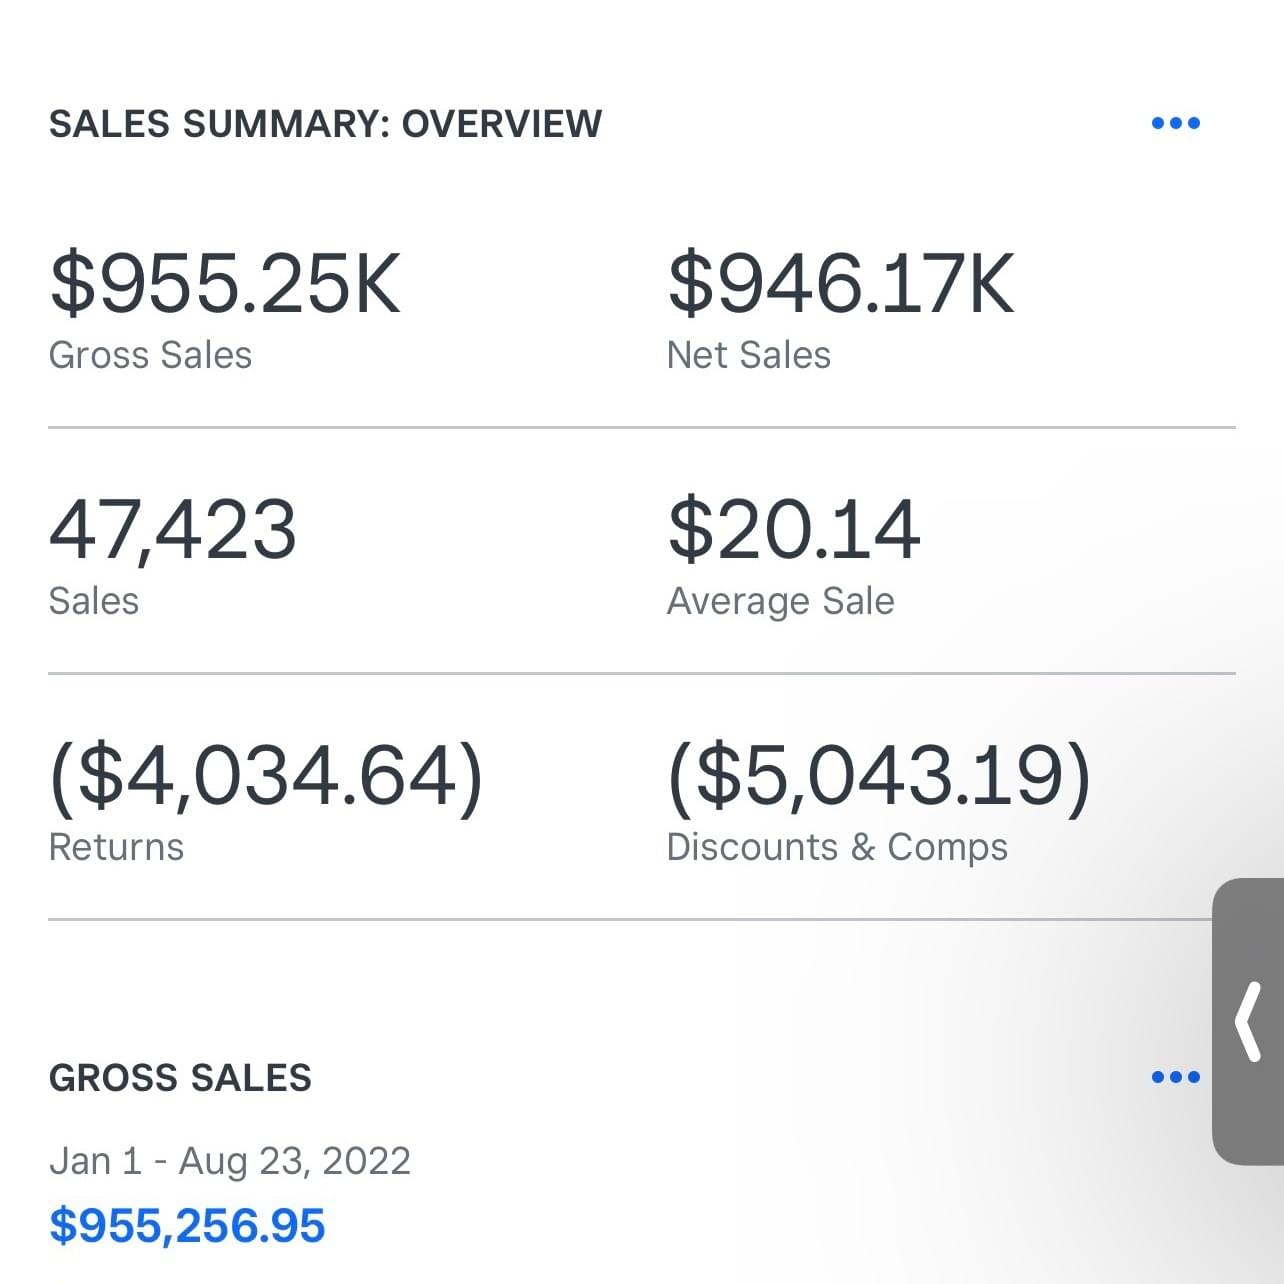Select the 47,423 sales count figure
The width and height of the screenshot is (1284, 1284).
pyautogui.click(x=172, y=529)
